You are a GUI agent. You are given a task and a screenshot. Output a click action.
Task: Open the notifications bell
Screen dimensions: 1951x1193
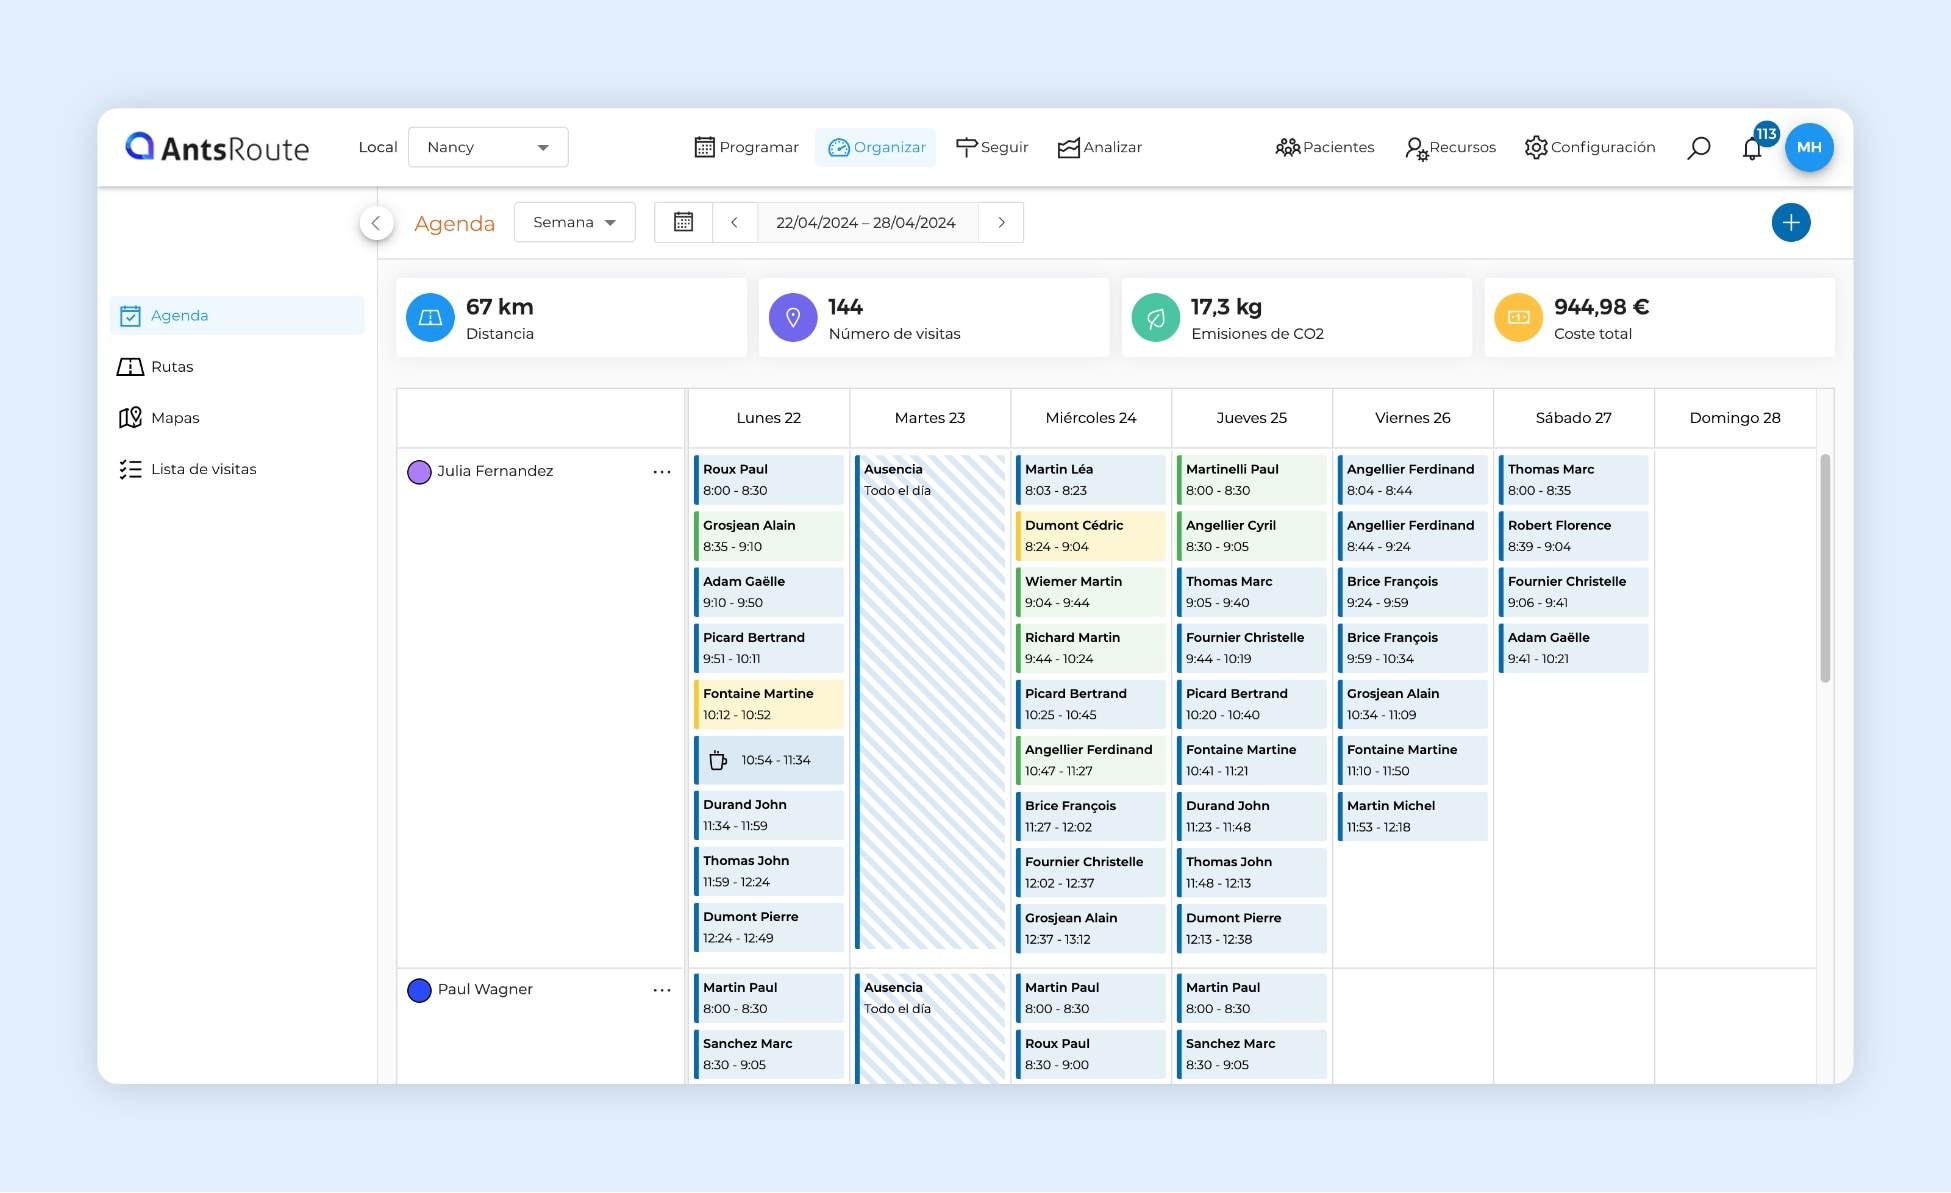(x=1752, y=149)
